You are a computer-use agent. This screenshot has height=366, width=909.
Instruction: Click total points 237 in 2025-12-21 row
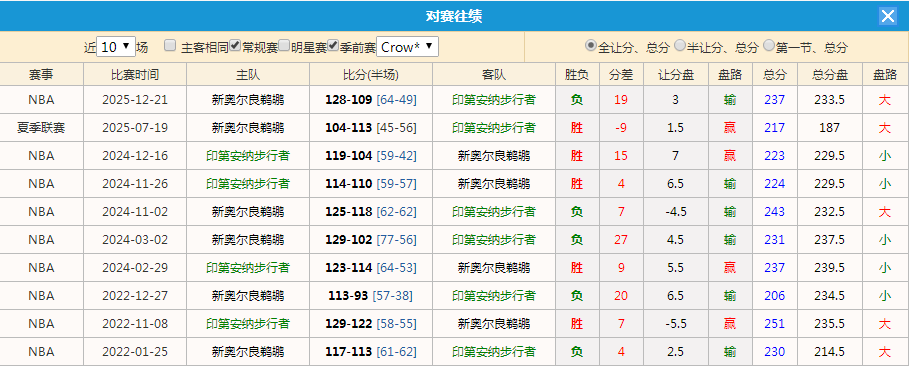tap(775, 100)
